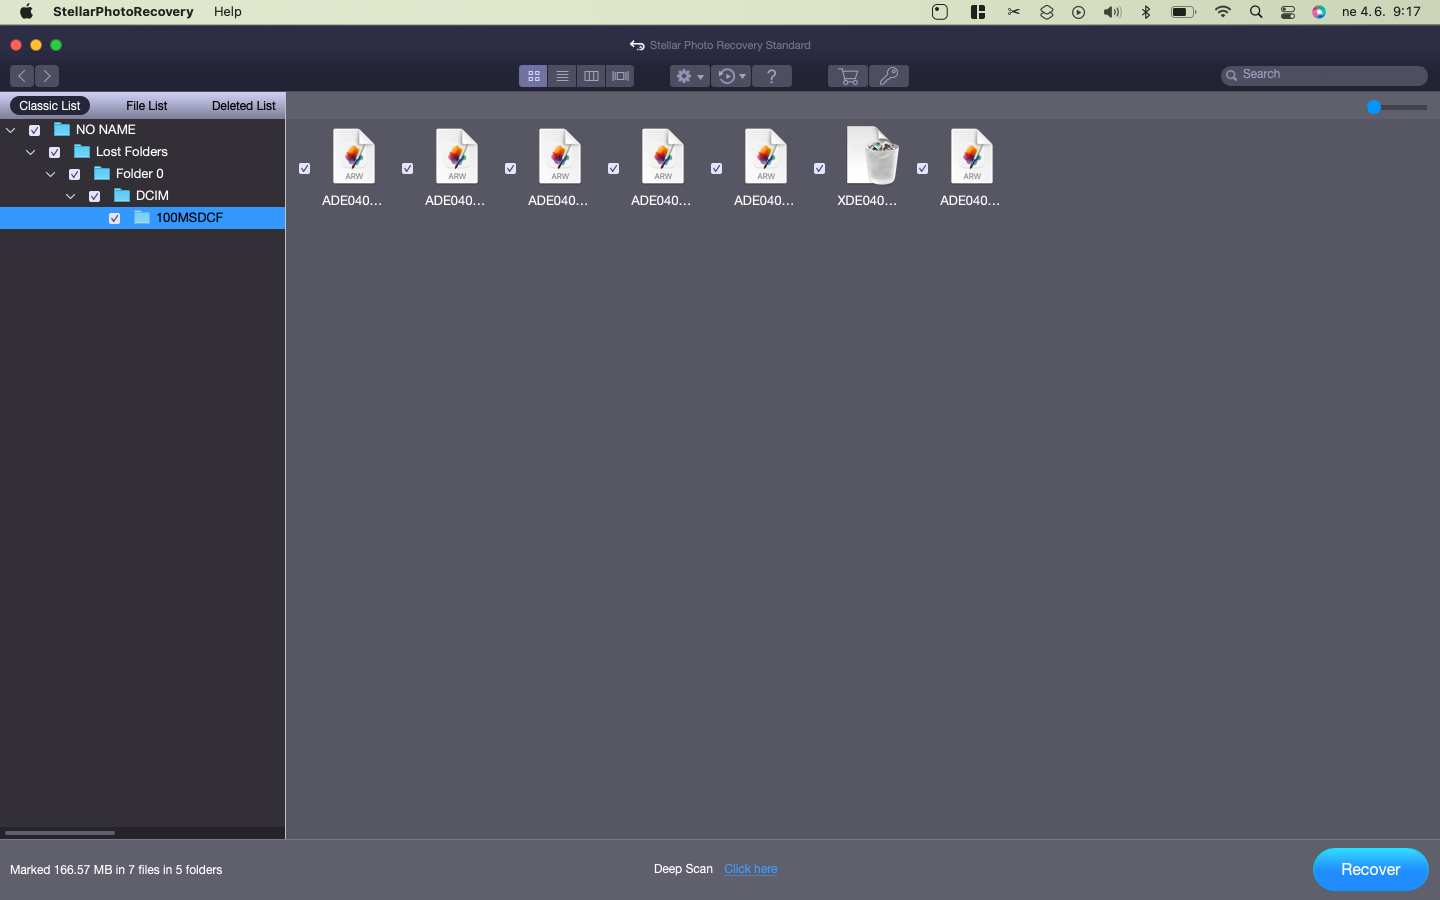Screen dimensions: 1440x900
Task: Open the volume control in menu bar
Action: [x=1112, y=12]
